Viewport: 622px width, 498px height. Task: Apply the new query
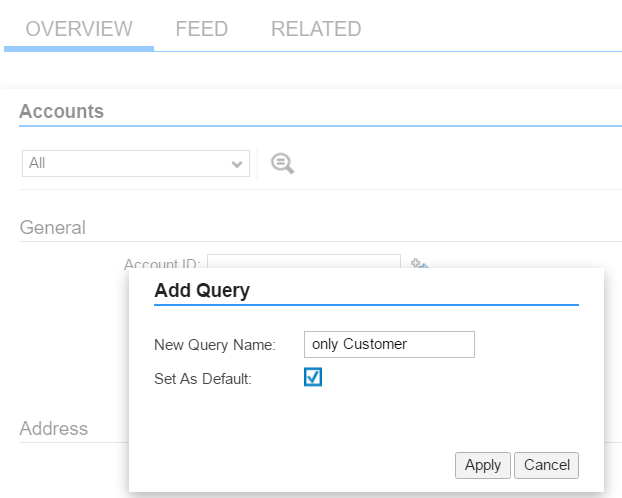pos(483,465)
